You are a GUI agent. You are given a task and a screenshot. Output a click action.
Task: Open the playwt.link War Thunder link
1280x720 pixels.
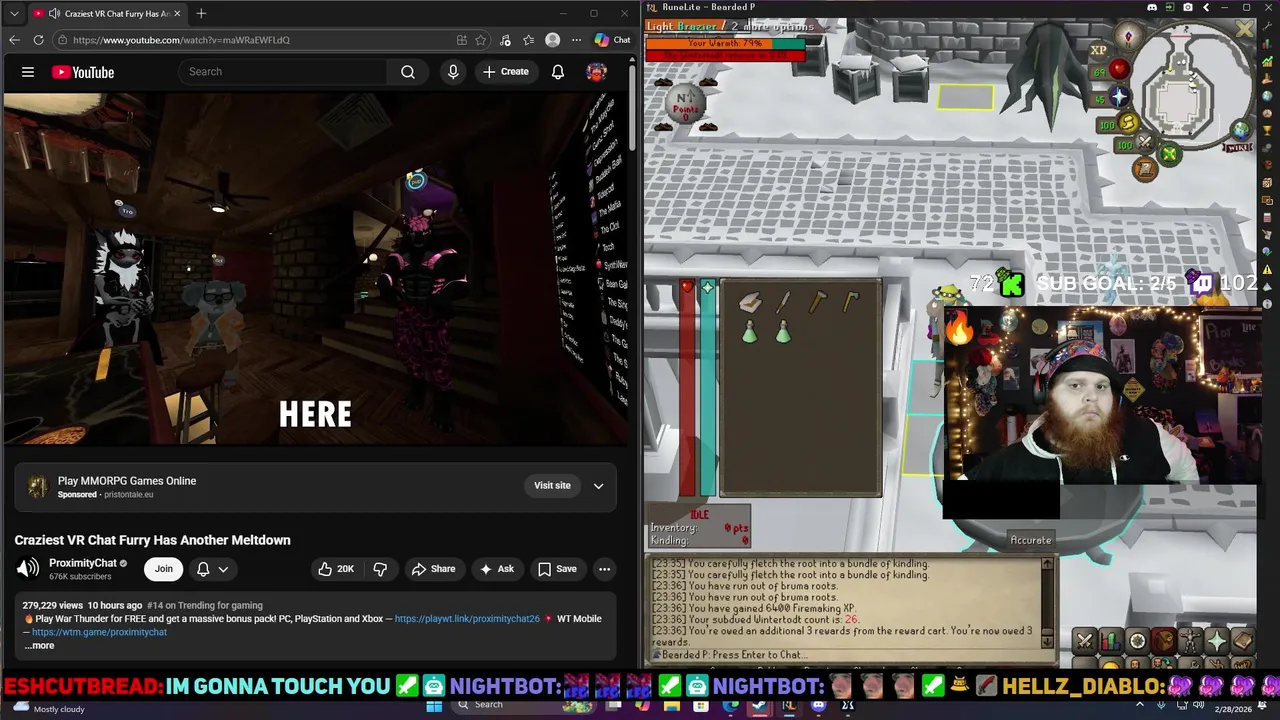coord(467,619)
